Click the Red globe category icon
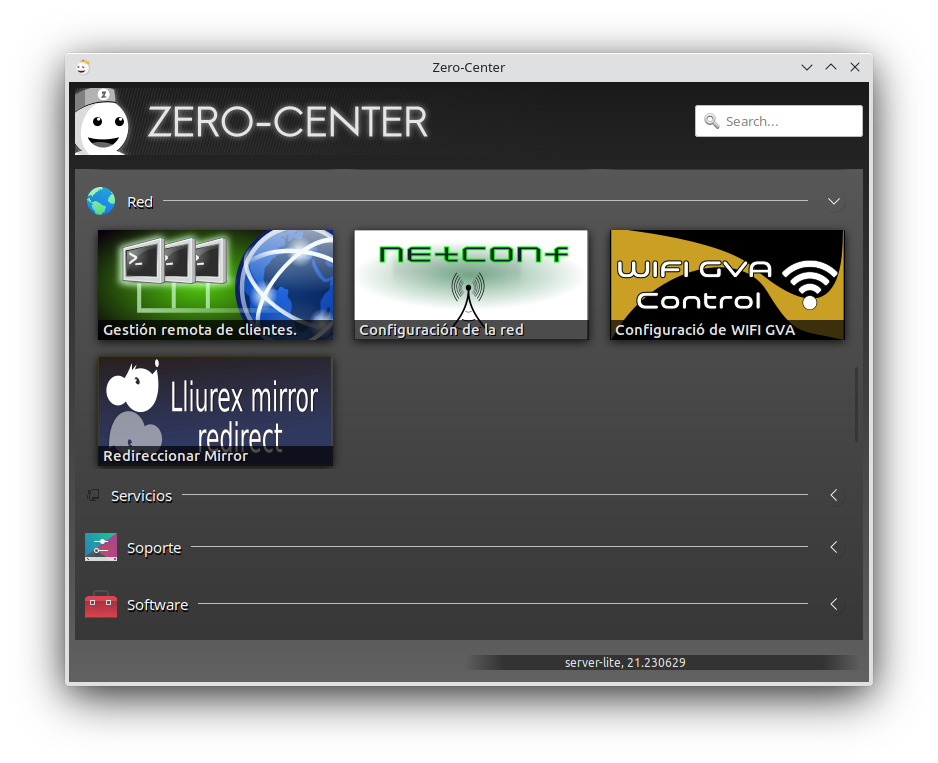Image resolution: width=938 pixels, height=763 pixels. [x=101, y=202]
